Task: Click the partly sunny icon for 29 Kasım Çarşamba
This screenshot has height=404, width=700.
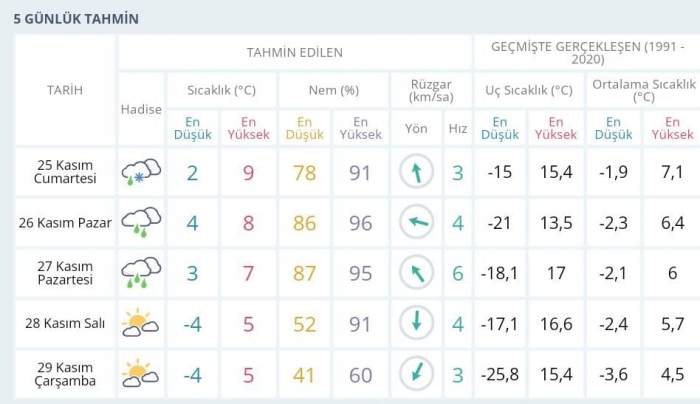Action: click(140, 374)
